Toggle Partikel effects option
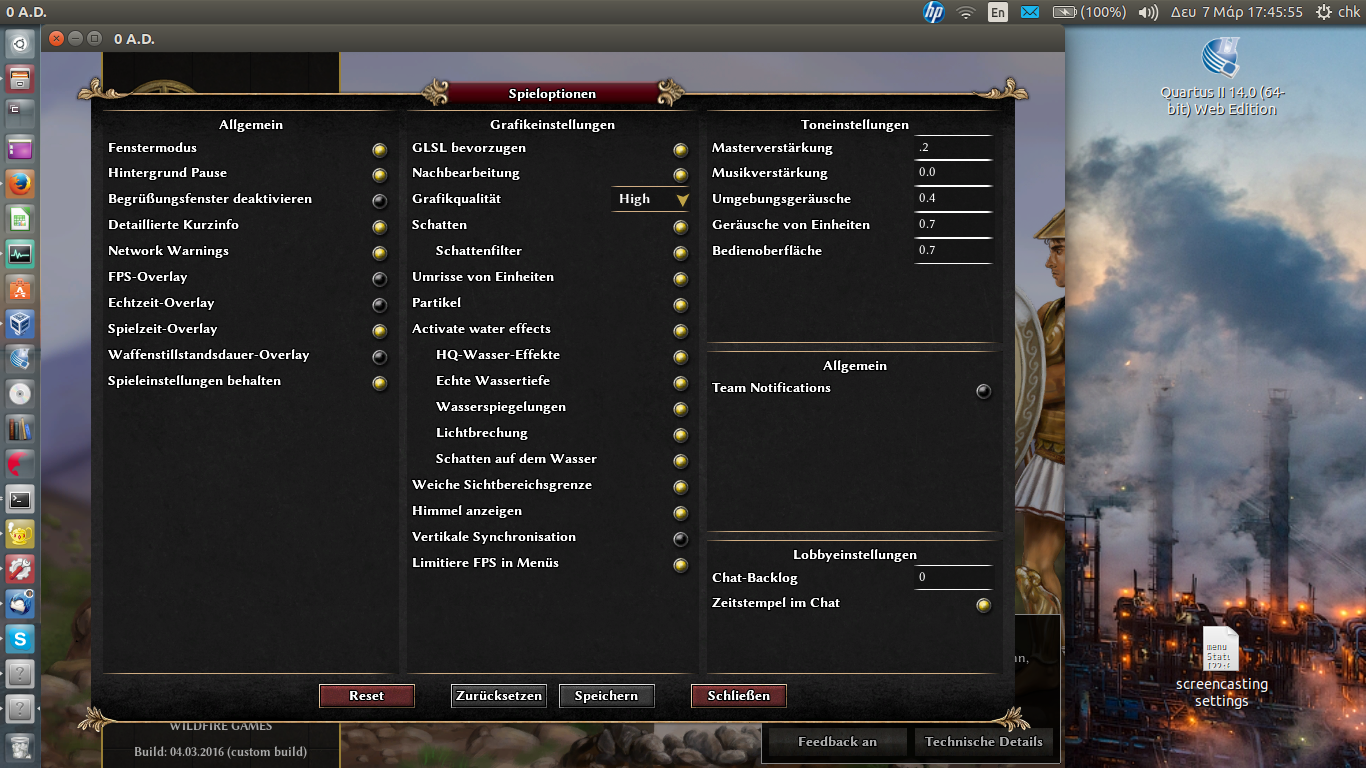This screenshot has width=1366, height=768. tap(681, 305)
